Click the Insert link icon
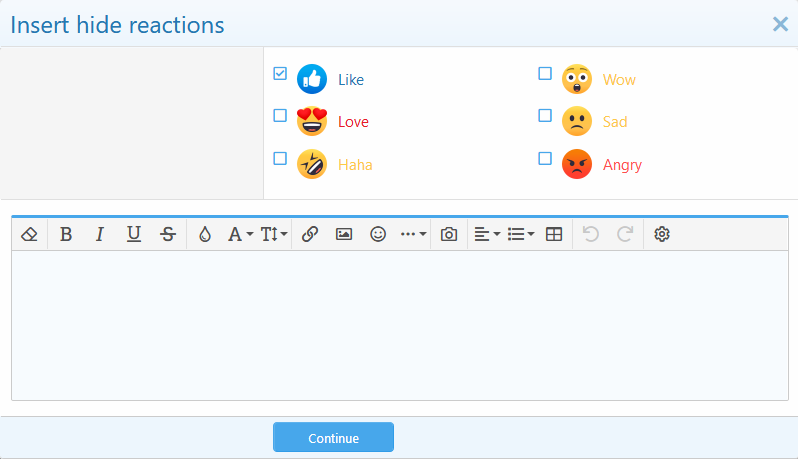 [310, 234]
